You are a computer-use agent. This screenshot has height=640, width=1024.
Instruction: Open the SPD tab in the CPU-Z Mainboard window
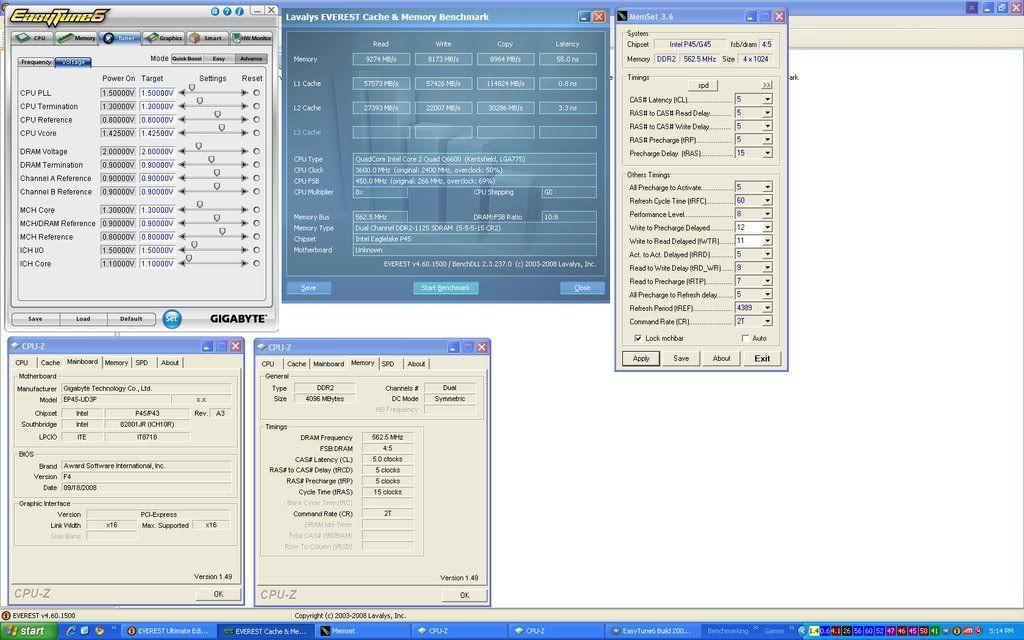[142, 362]
